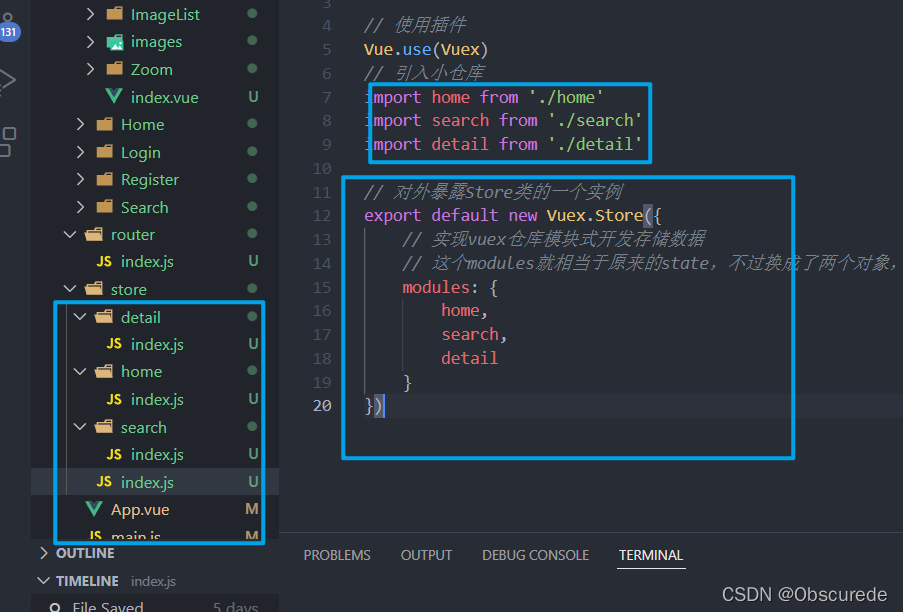
Task: Switch to the DEBUG CONSOLE tab
Action: coord(536,556)
